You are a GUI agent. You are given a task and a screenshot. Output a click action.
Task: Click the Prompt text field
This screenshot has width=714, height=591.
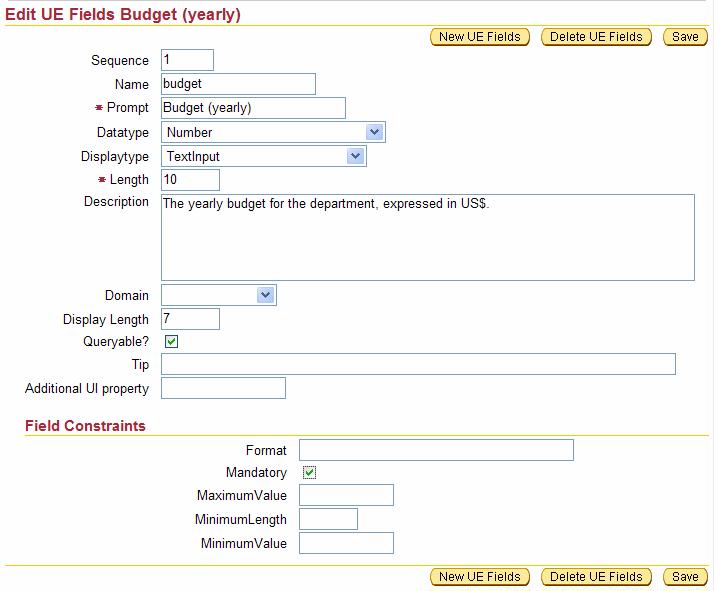[253, 108]
